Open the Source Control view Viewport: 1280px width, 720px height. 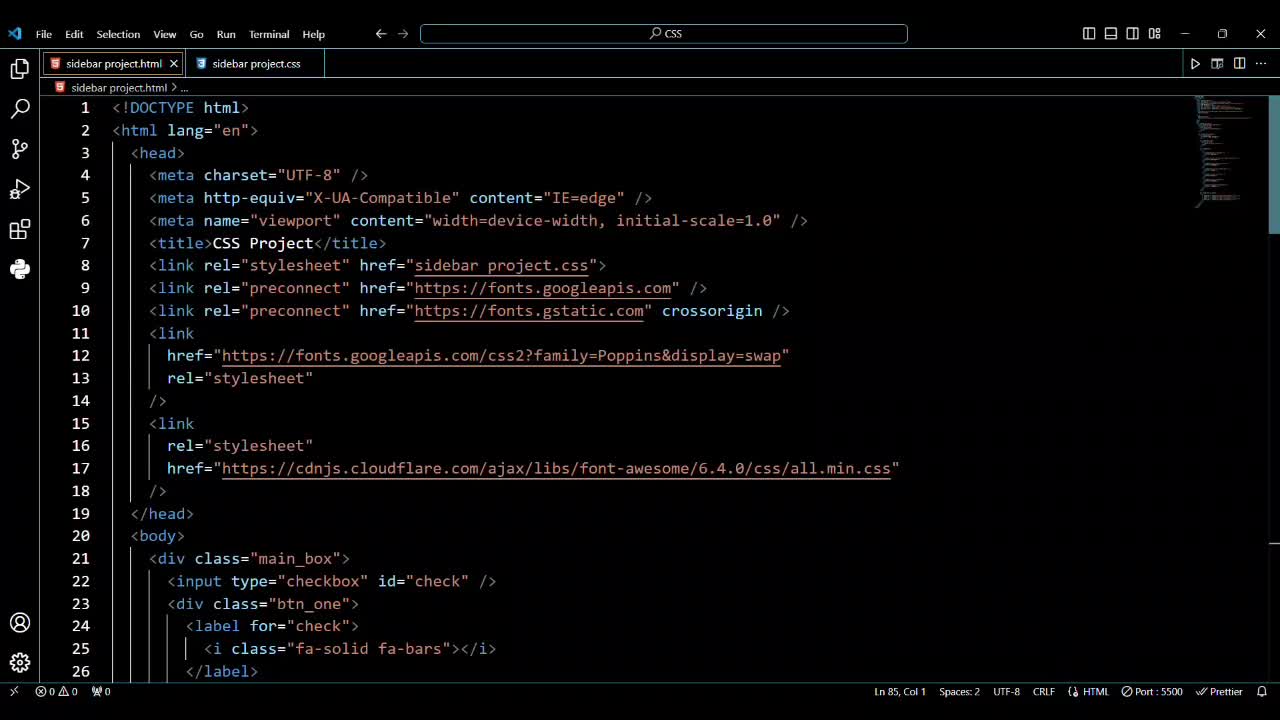pyautogui.click(x=20, y=149)
